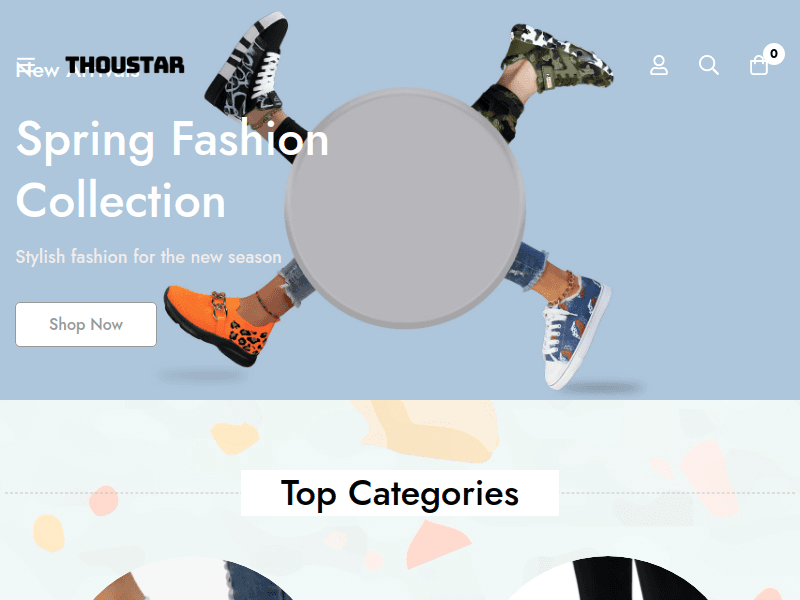This screenshot has height=600, width=800.
Task: Click the gray circle in the banner
Action: coord(405,208)
